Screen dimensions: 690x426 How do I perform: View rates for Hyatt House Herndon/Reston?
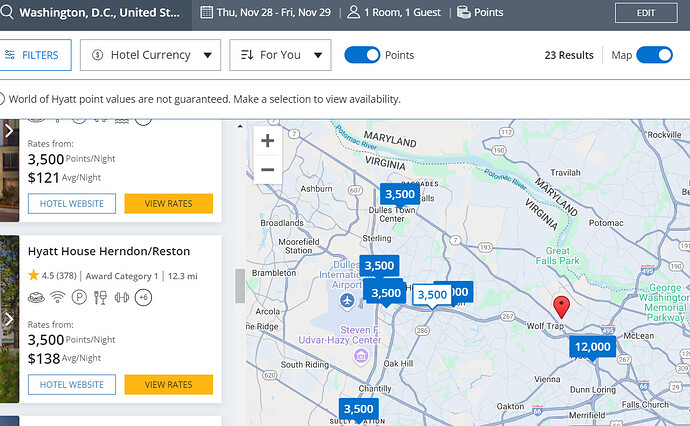(x=169, y=385)
